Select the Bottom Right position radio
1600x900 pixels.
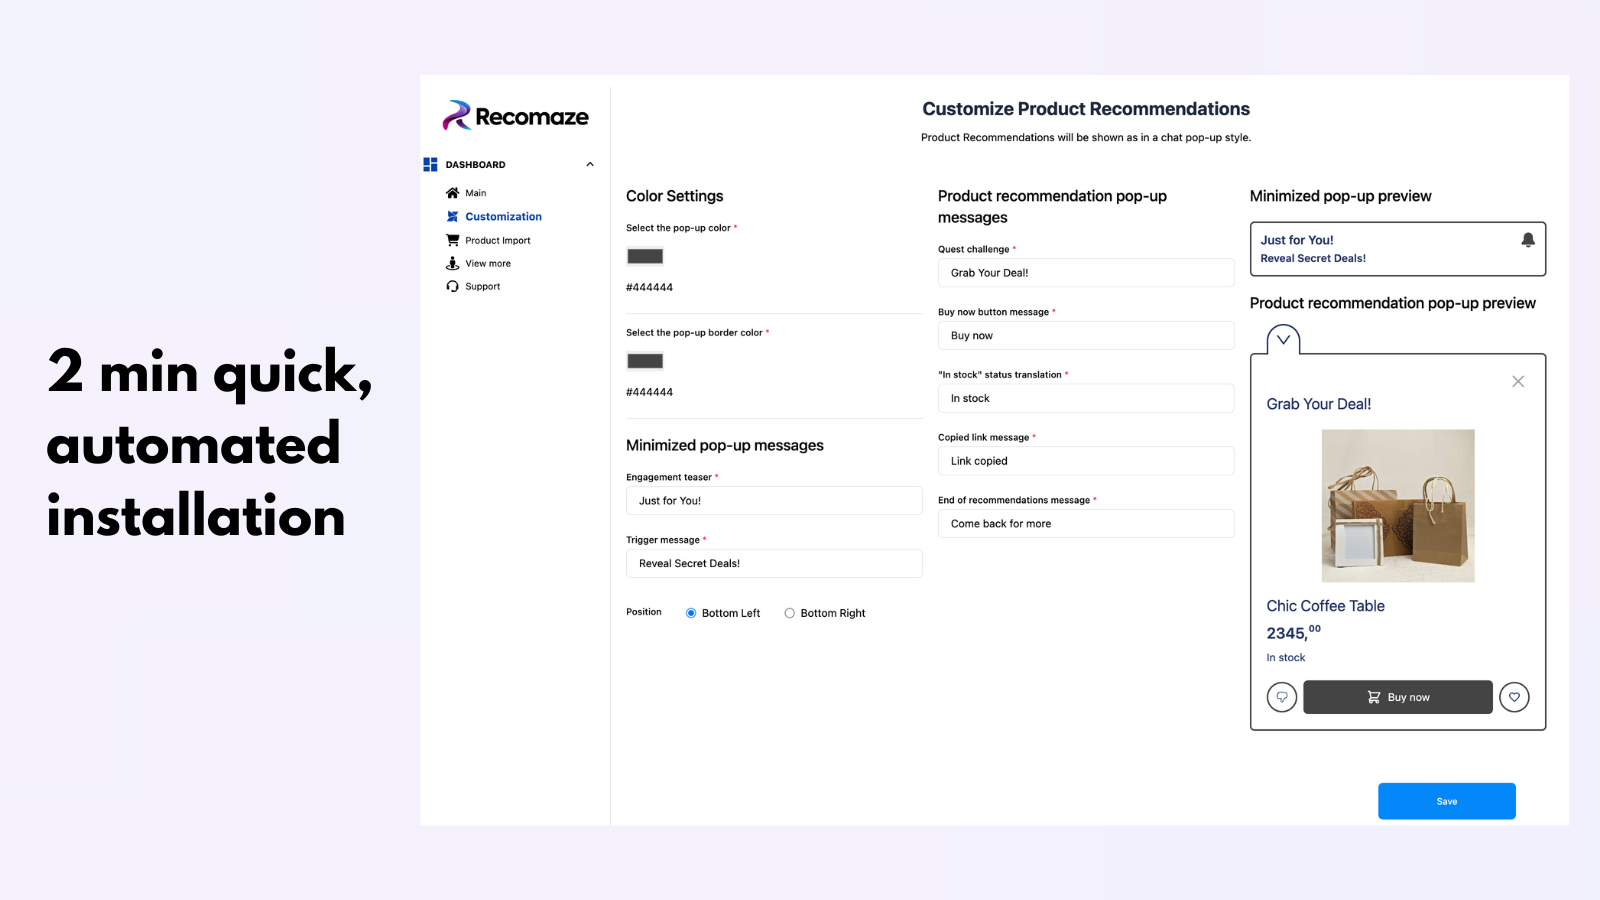click(x=790, y=613)
